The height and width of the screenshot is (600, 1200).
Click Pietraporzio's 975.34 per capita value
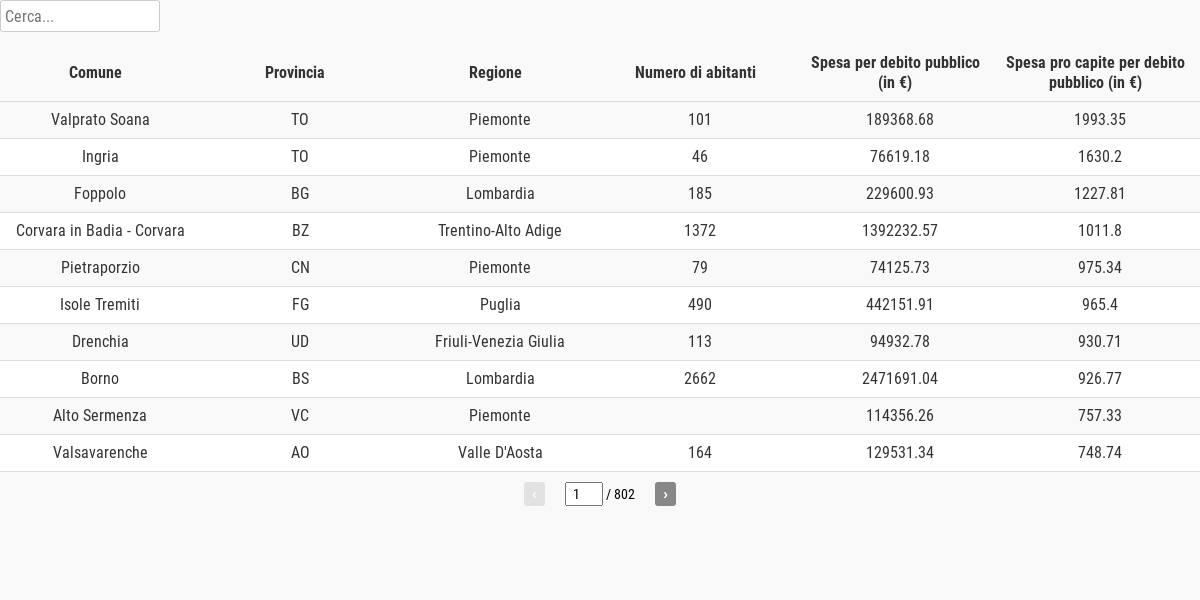click(1100, 268)
